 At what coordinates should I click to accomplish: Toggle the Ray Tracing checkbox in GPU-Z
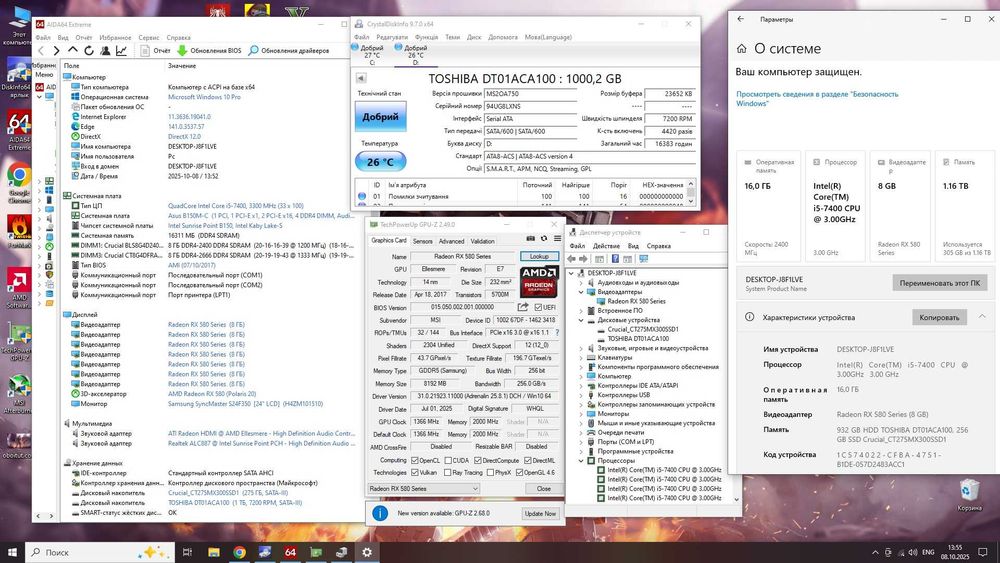[x=448, y=472]
